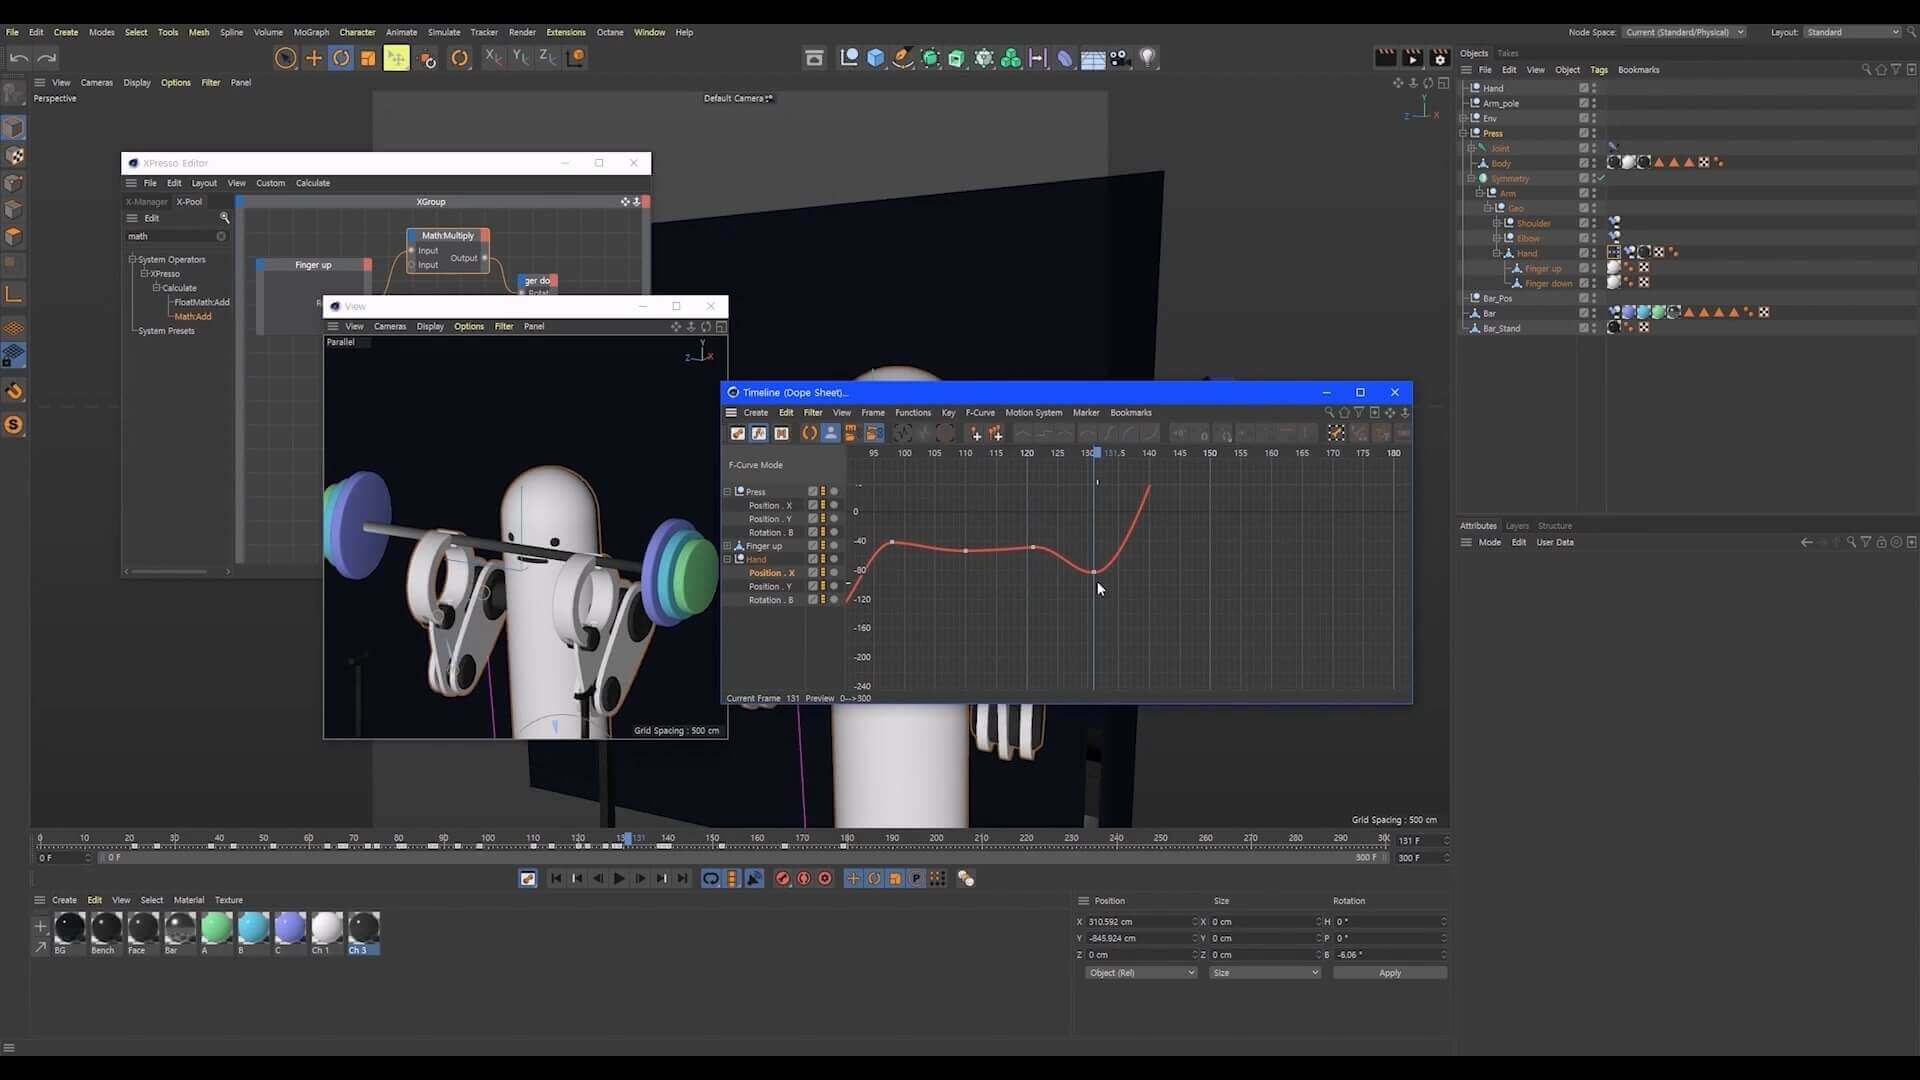Viewport: 1920px width, 1080px height.
Task: Click the Move tool icon
Action: [313, 58]
